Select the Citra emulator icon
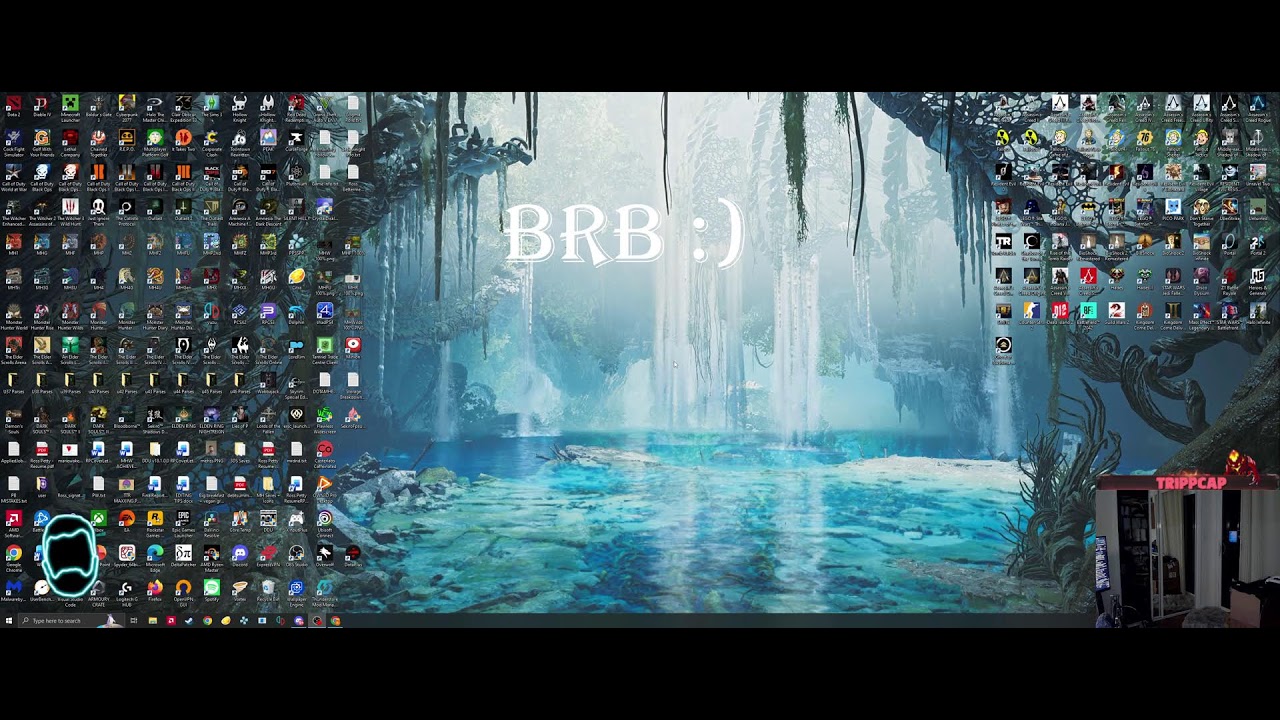 click(x=296, y=280)
